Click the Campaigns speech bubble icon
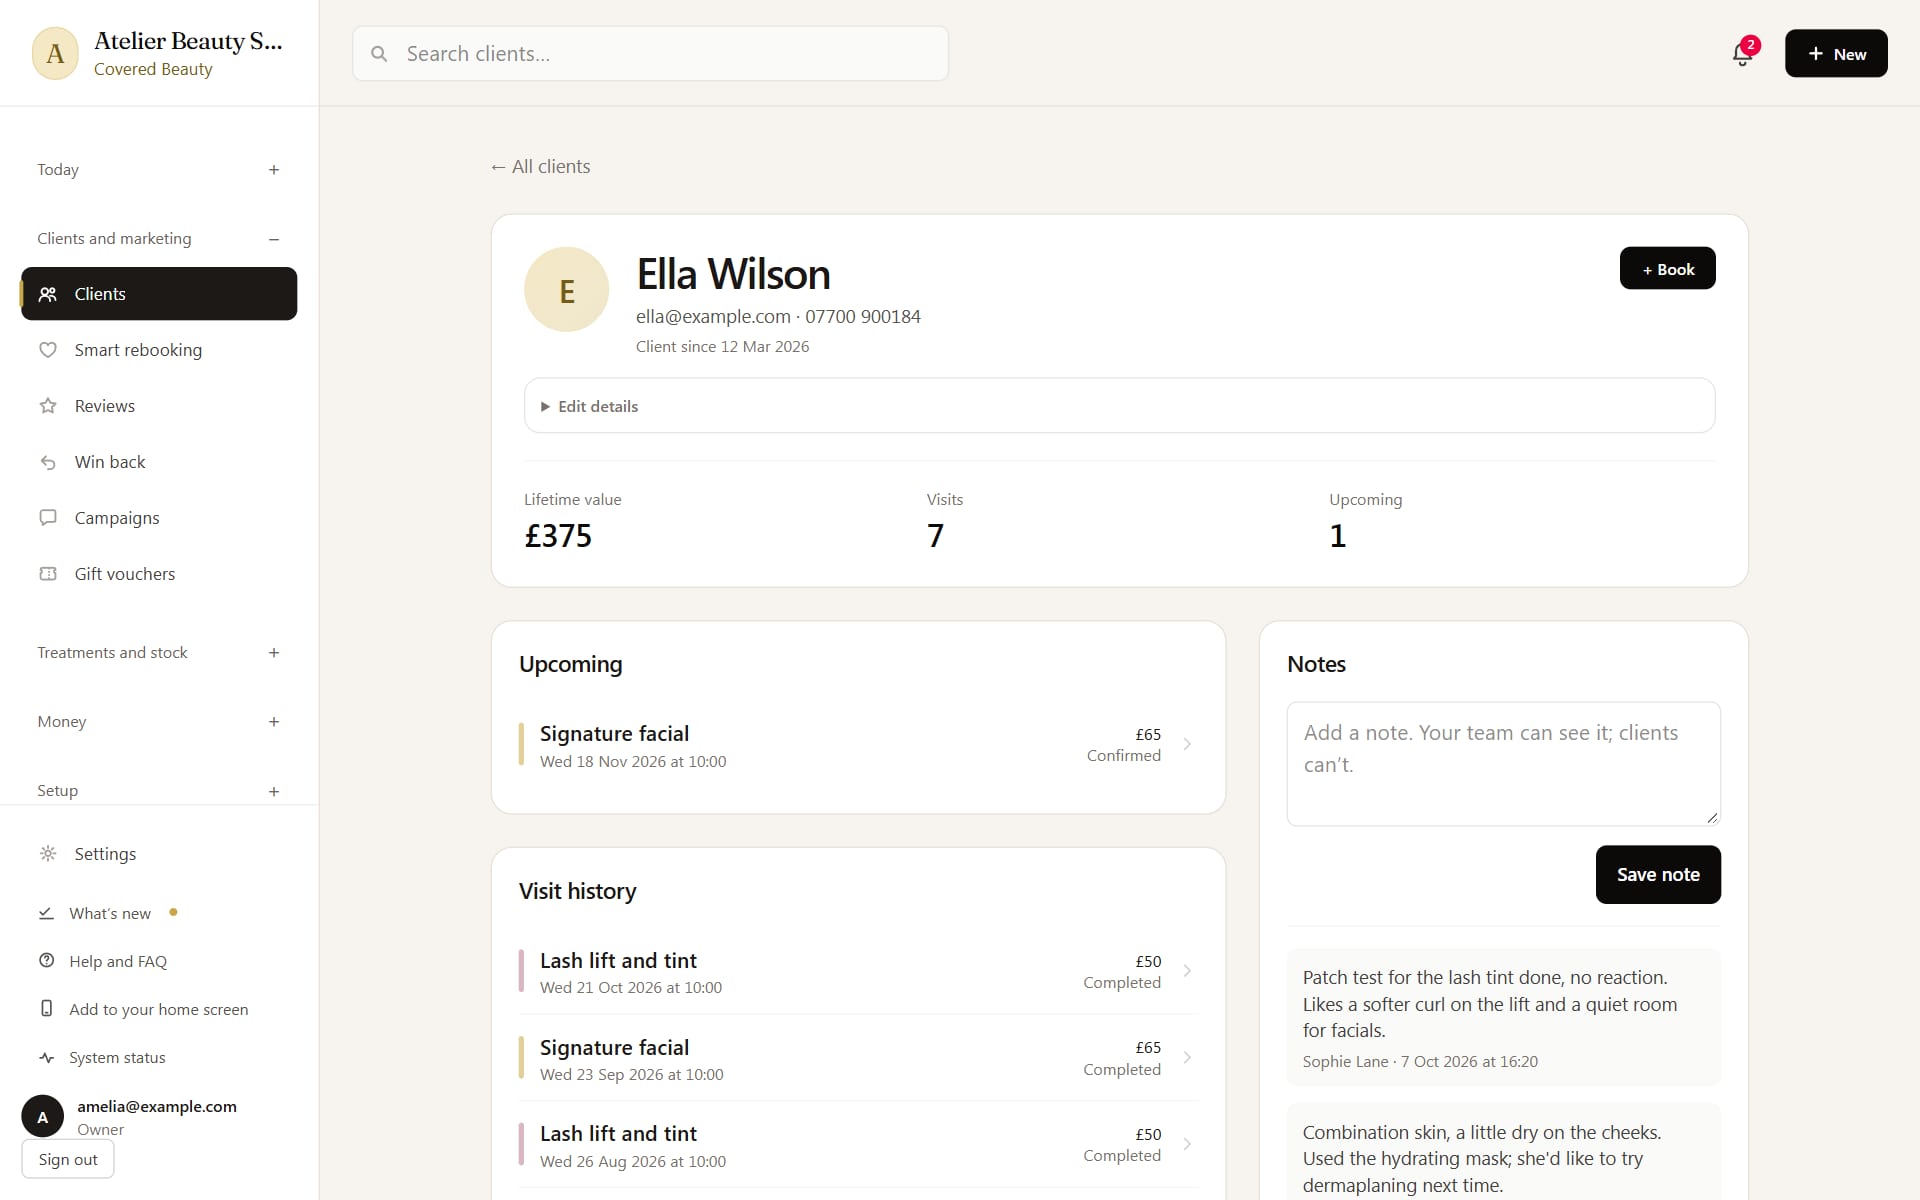The image size is (1920, 1200). [48, 518]
